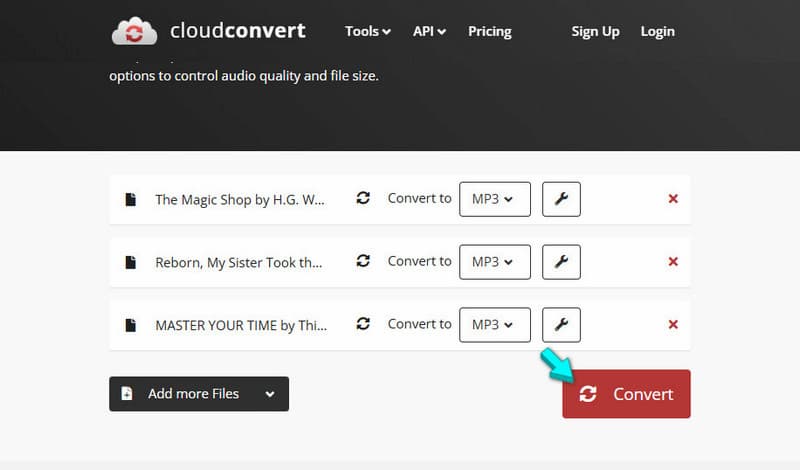This screenshot has width=800, height=470.
Task: Click the Sign Up link
Action: (x=595, y=32)
